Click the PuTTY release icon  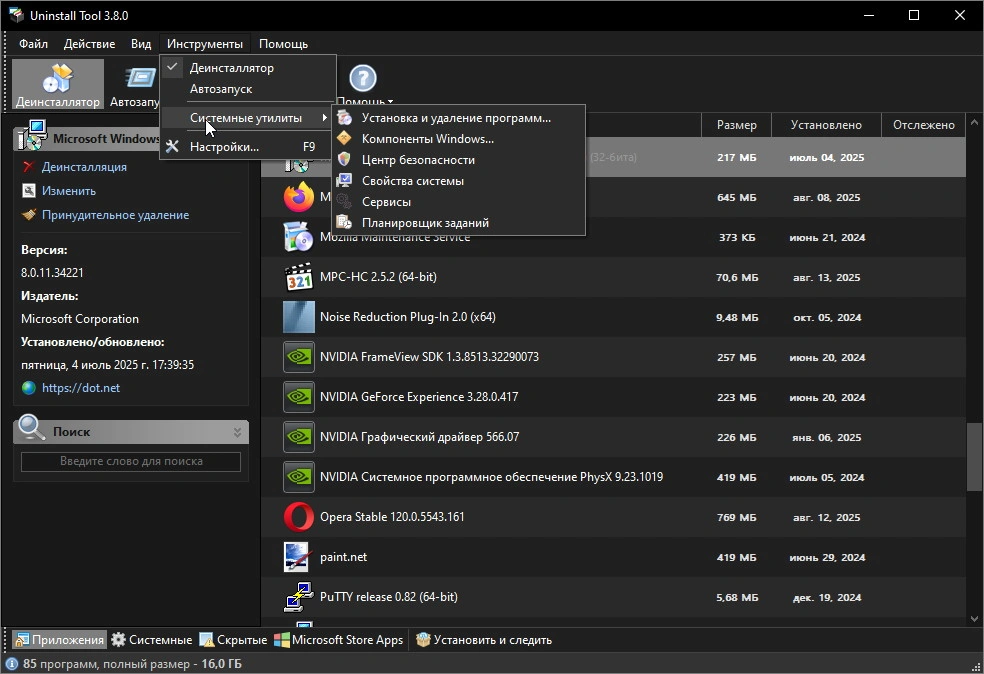pos(299,597)
